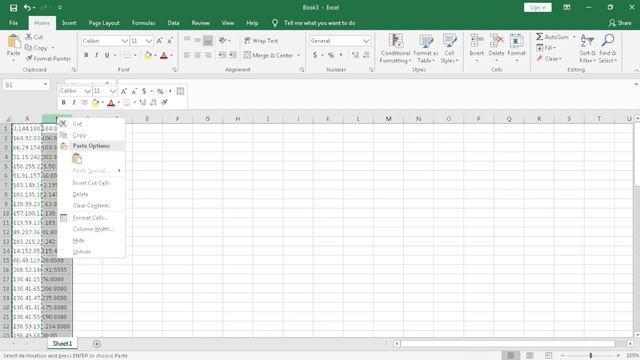Open Format as Table
The height and width of the screenshot is (360, 640).
point(425,49)
